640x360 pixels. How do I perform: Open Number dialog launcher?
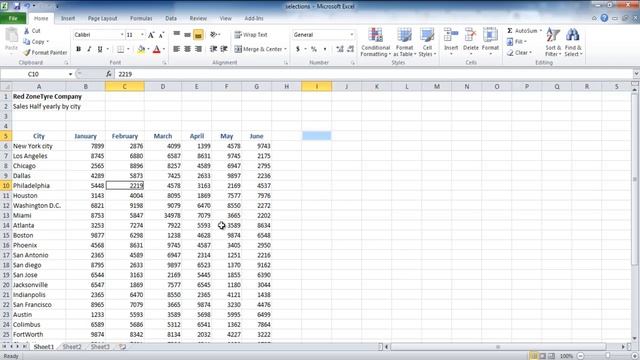(x=353, y=63)
